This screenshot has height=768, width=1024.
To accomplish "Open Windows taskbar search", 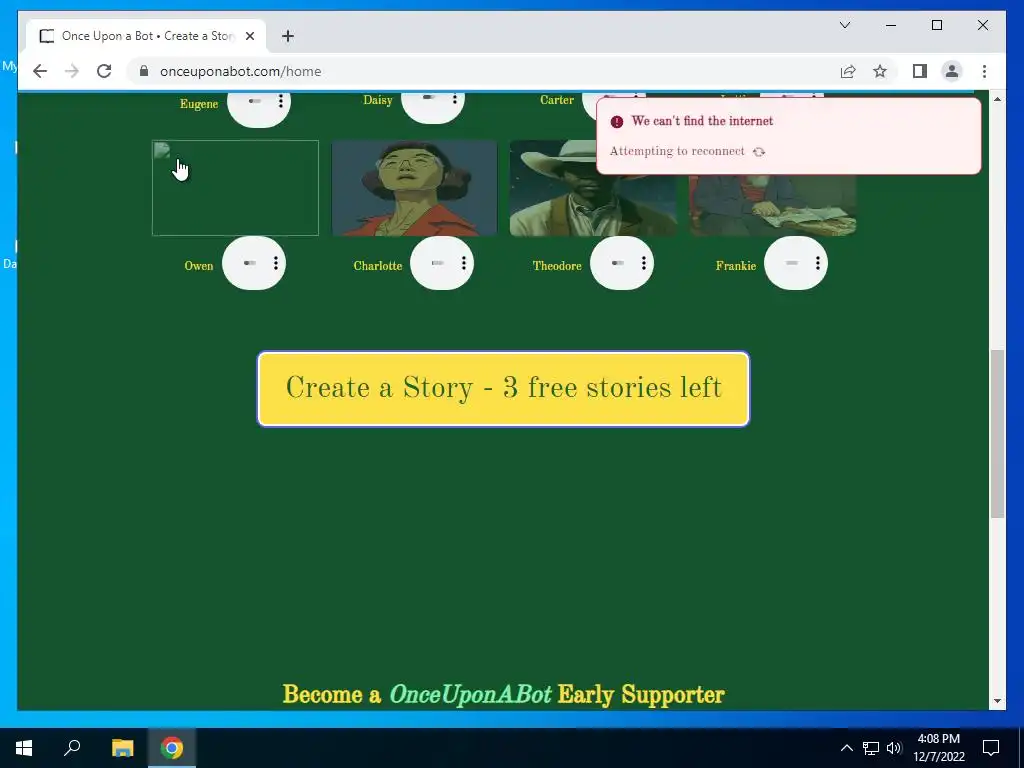I will tap(72, 748).
